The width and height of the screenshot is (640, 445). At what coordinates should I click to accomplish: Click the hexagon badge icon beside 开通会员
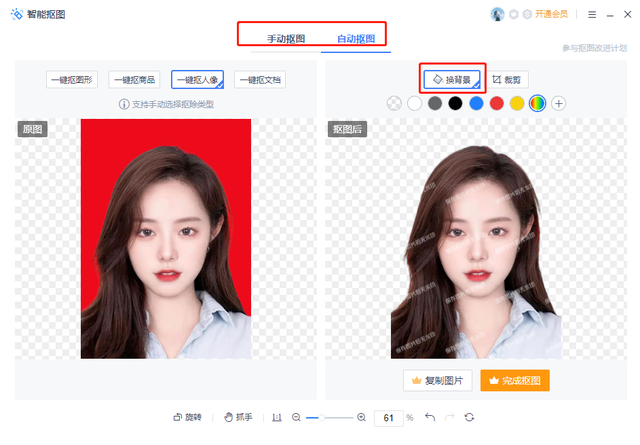[527, 14]
